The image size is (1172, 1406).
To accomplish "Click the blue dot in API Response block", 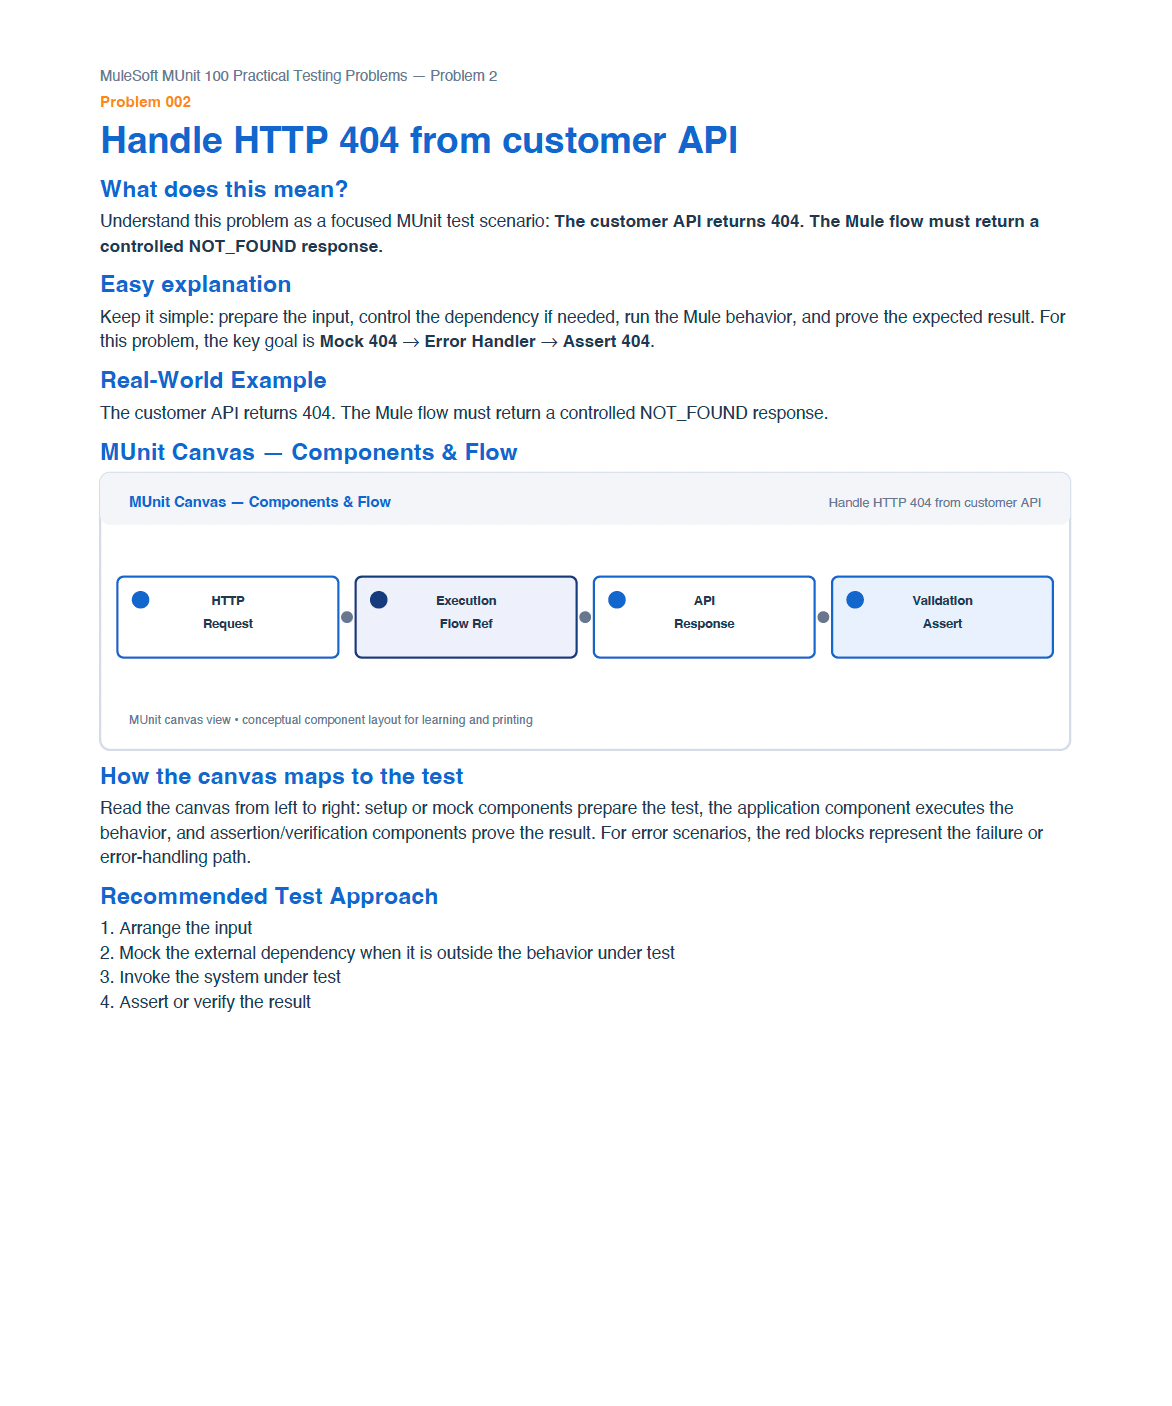I will (x=617, y=600).
